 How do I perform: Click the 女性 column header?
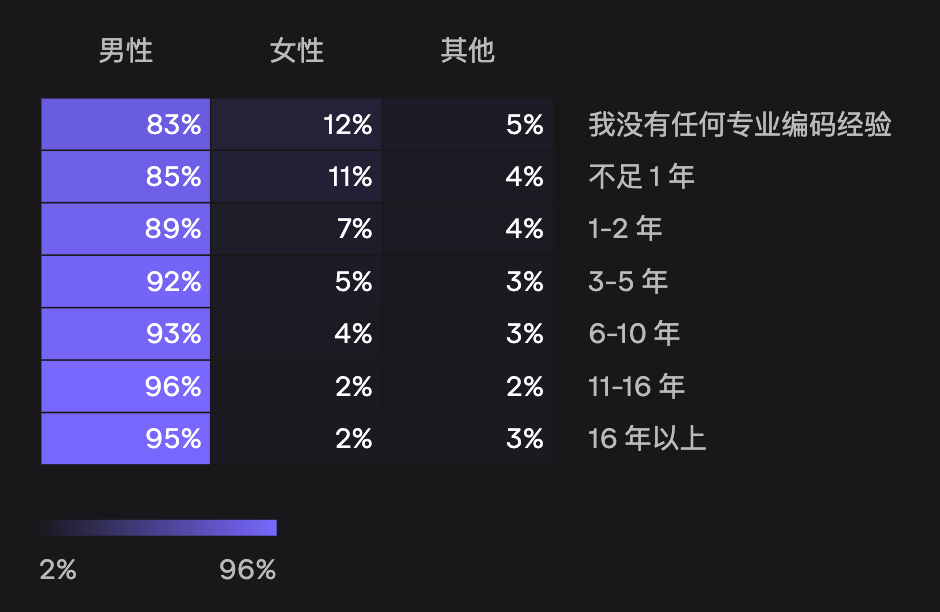(x=296, y=50)
